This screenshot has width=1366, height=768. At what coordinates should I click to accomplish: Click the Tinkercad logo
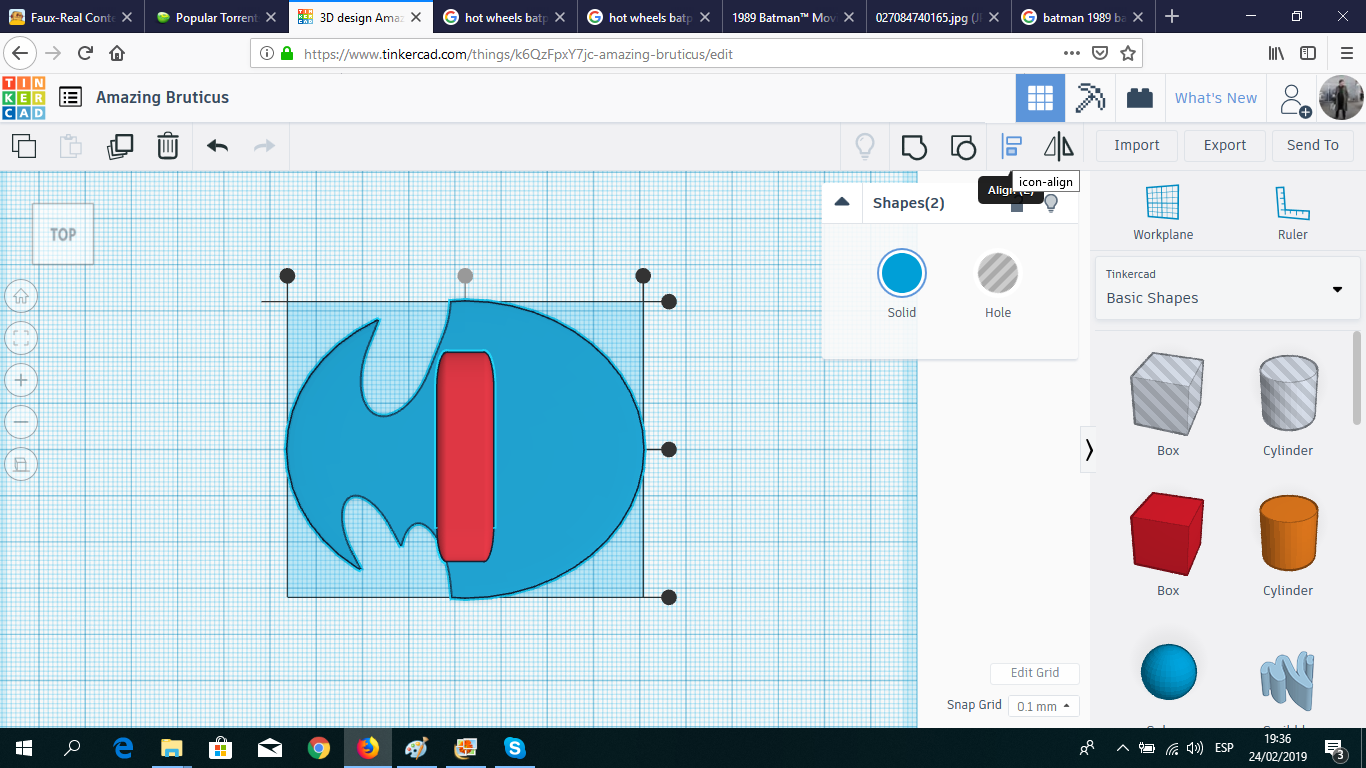click(x=23, y=97)
